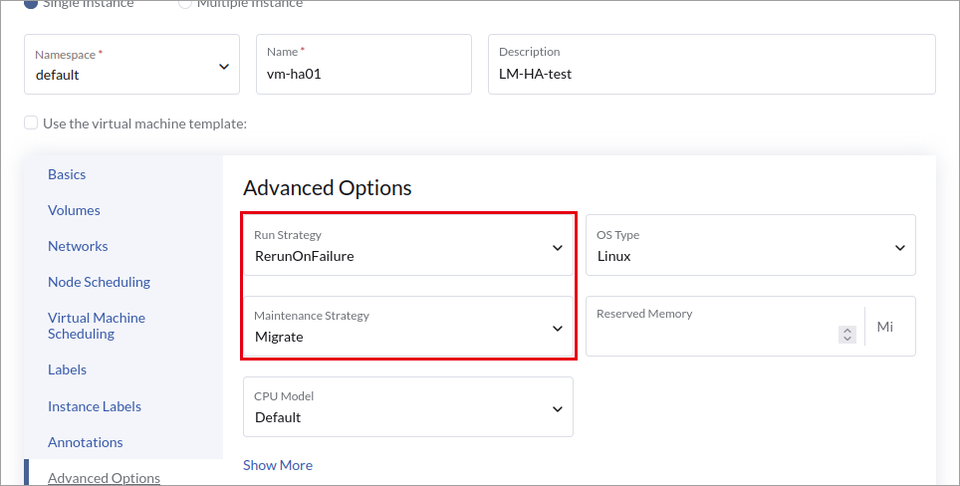This screenshot has width=960, height=486.
Task: Open the Networks tab
Action: 78,246
